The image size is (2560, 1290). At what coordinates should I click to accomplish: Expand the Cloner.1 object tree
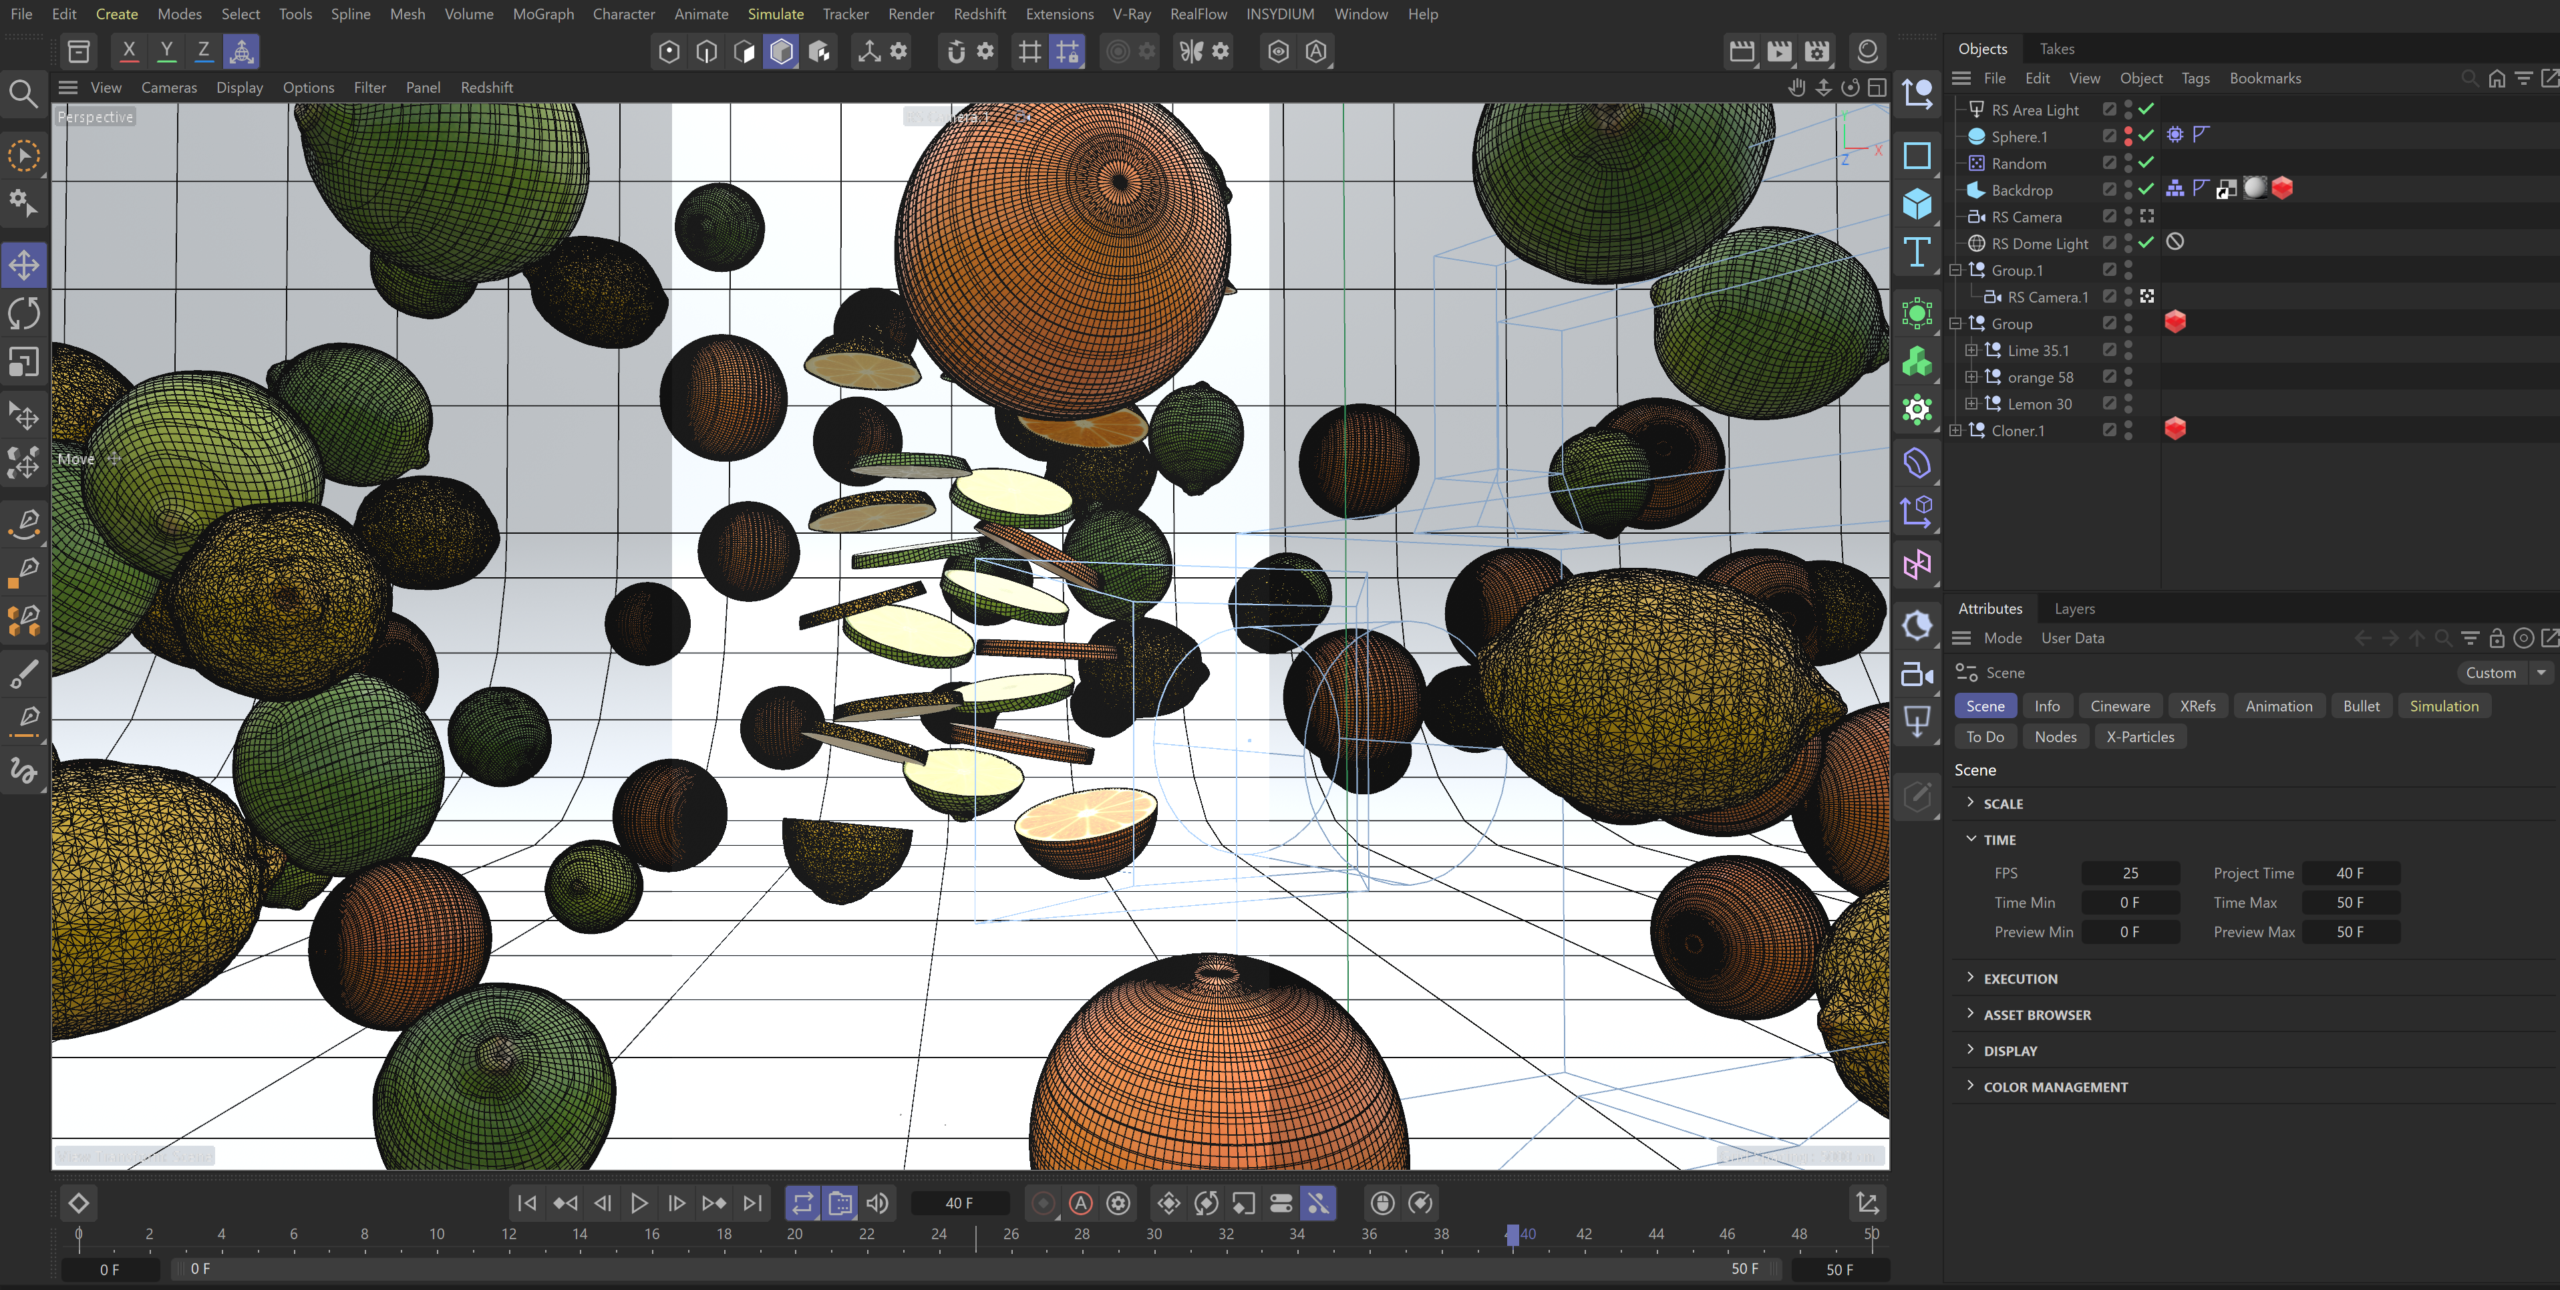tap(1956, 430)
